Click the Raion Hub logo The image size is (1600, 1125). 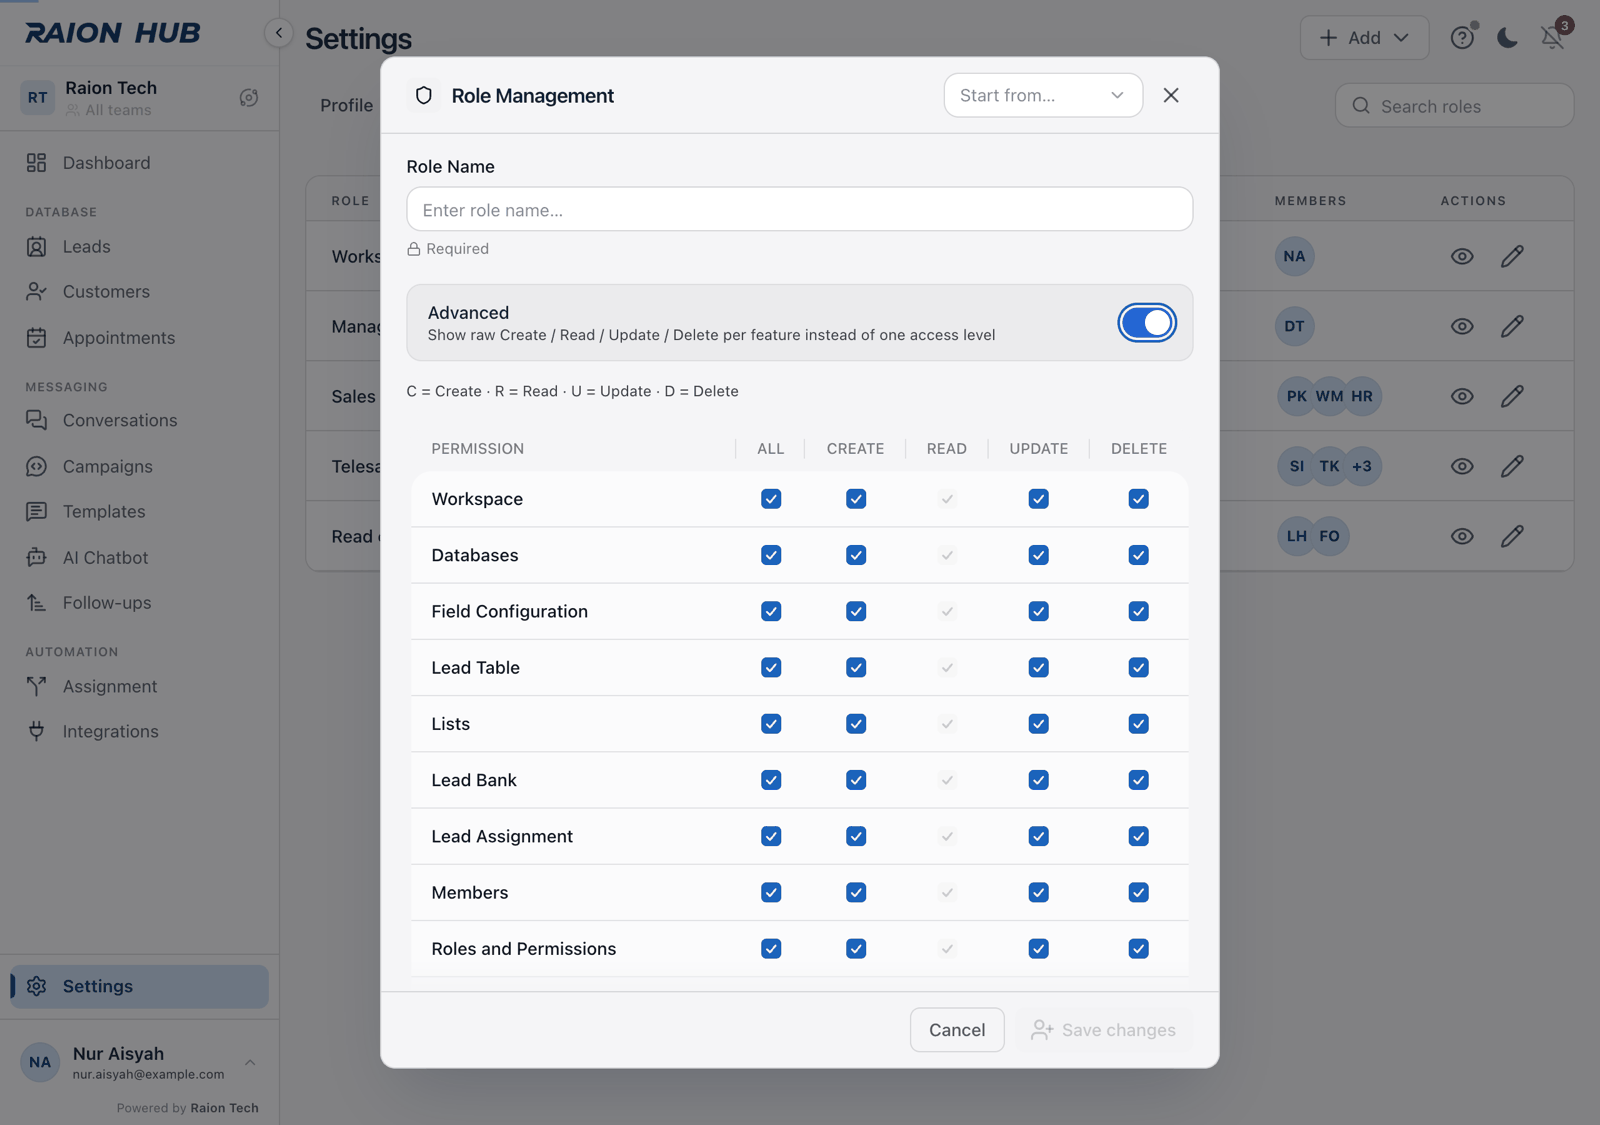[113, 33]
